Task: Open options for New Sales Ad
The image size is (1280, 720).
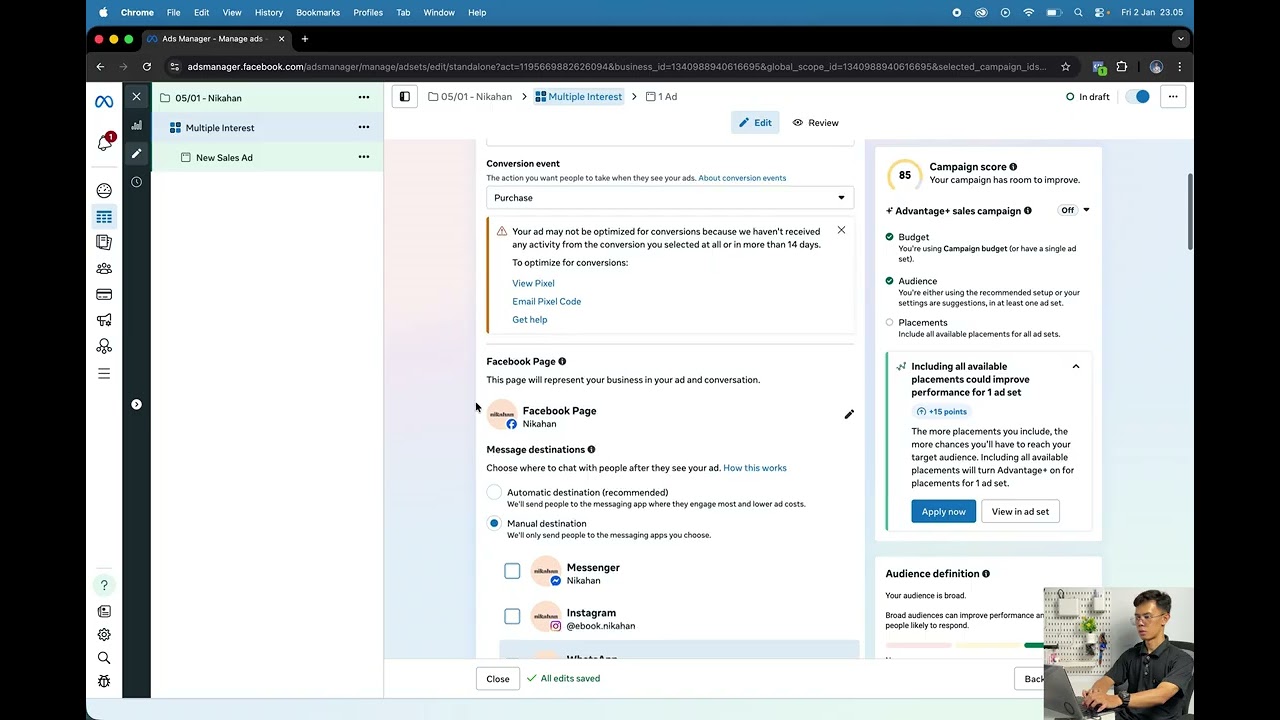Action: [364, 157]
